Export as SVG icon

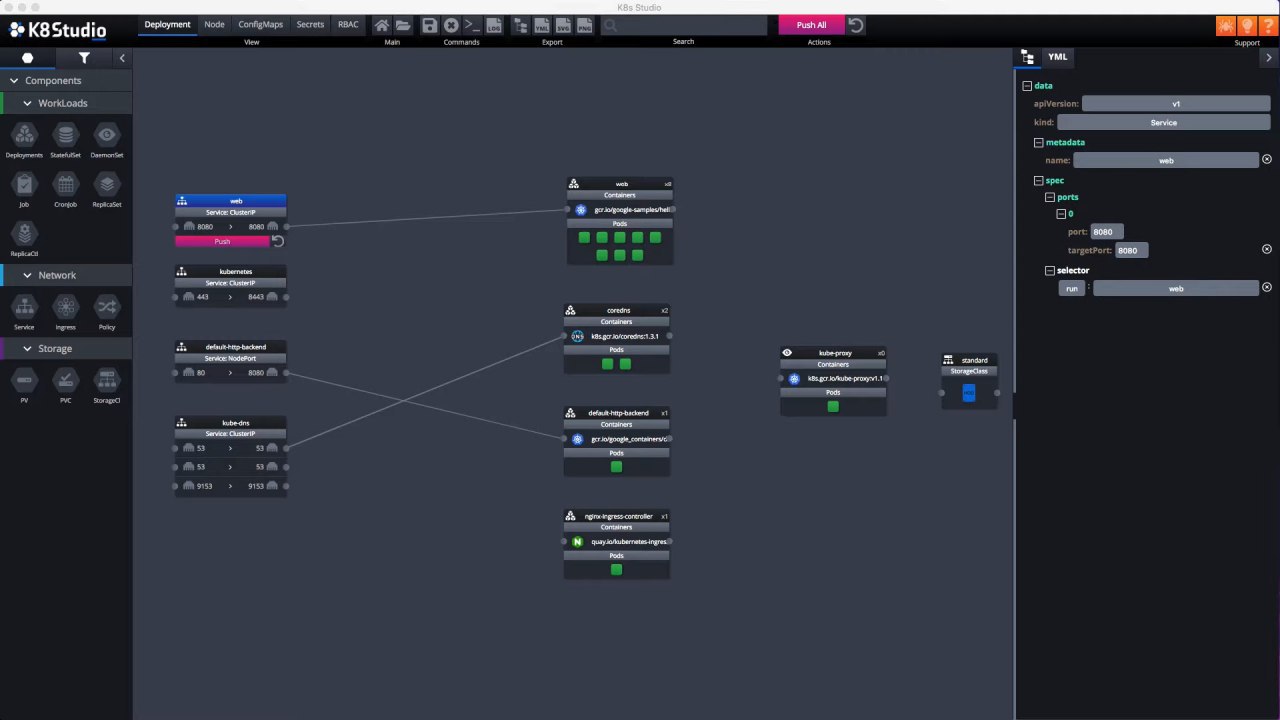pyautogui.click(x=563, y=25)
